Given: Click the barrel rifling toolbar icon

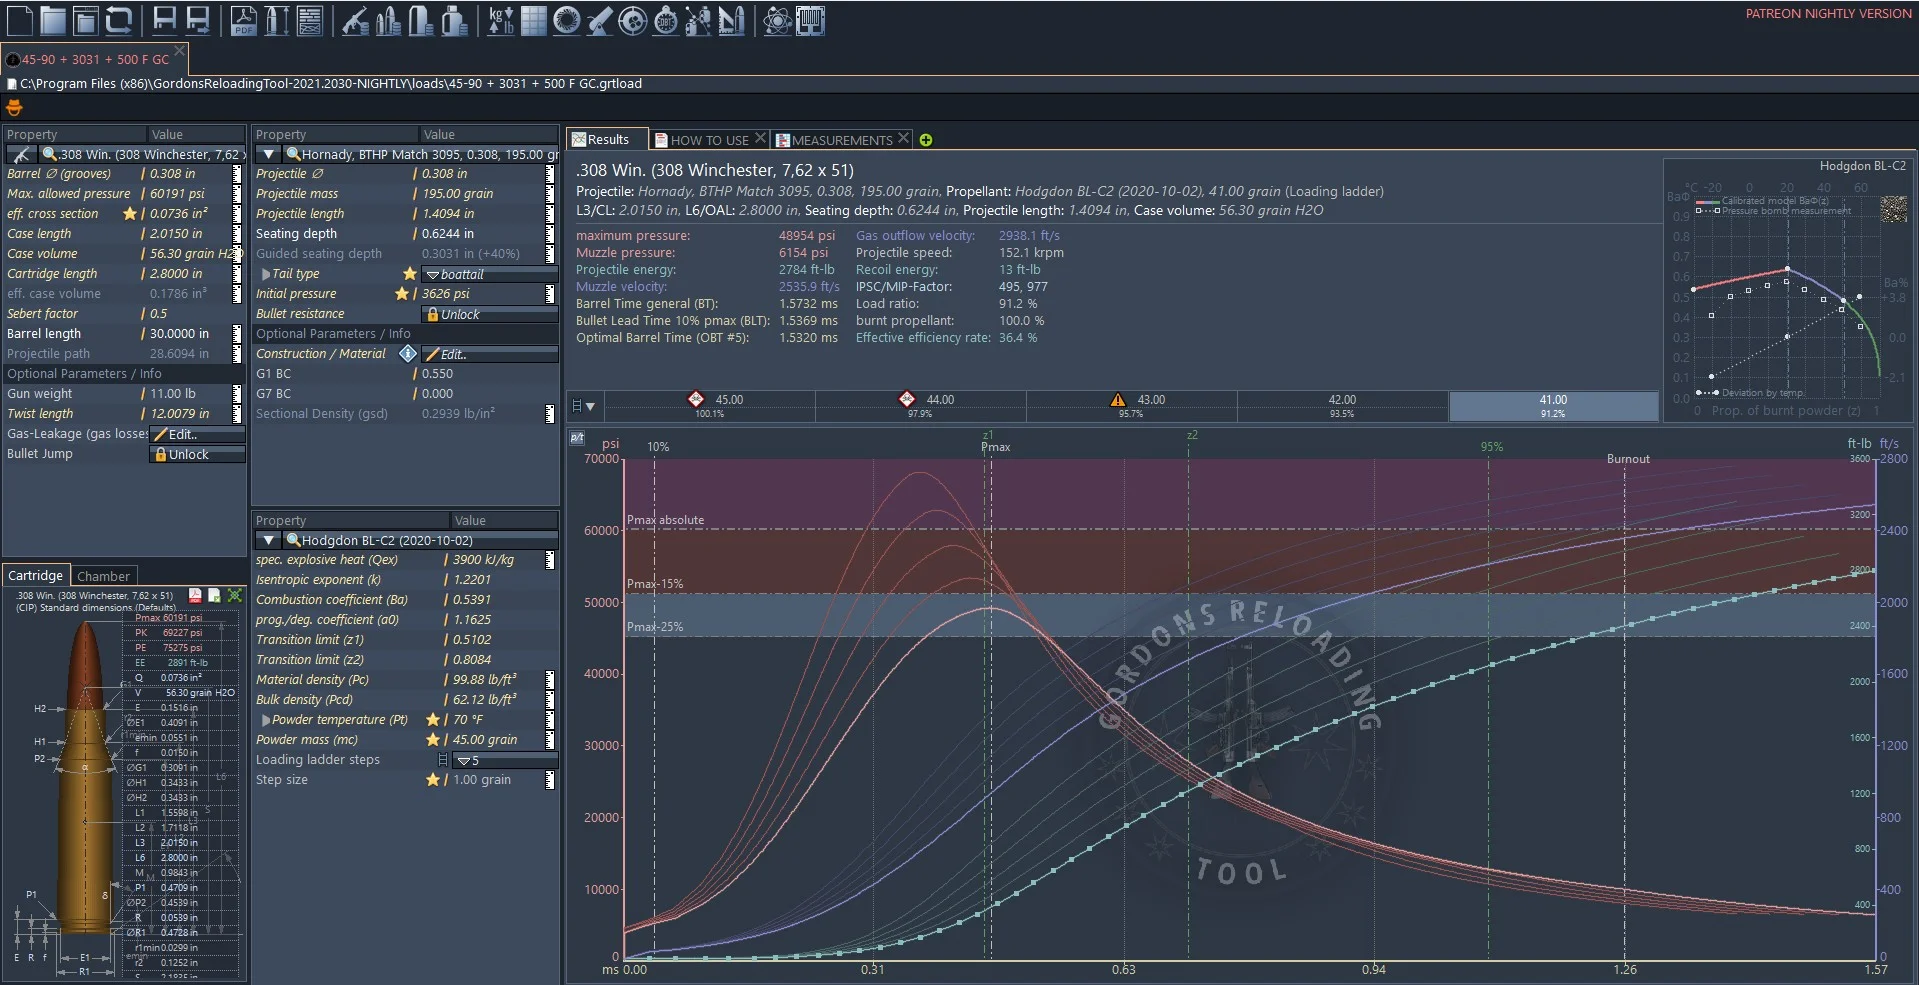Looking at the screenshot, I should point(567,20).
